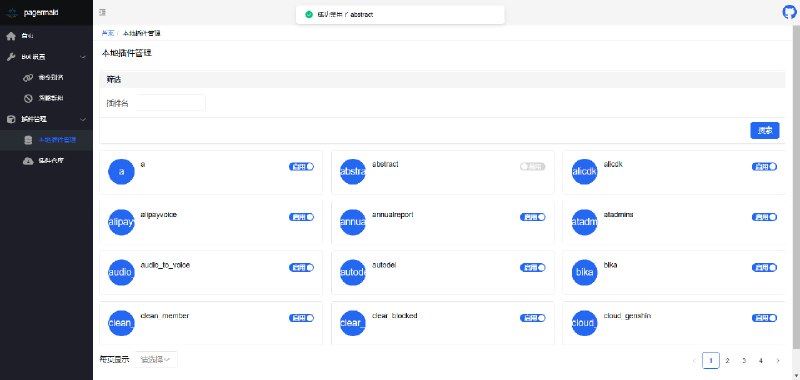Open the cloud download icon sidebar item

(x=29, y=161)
